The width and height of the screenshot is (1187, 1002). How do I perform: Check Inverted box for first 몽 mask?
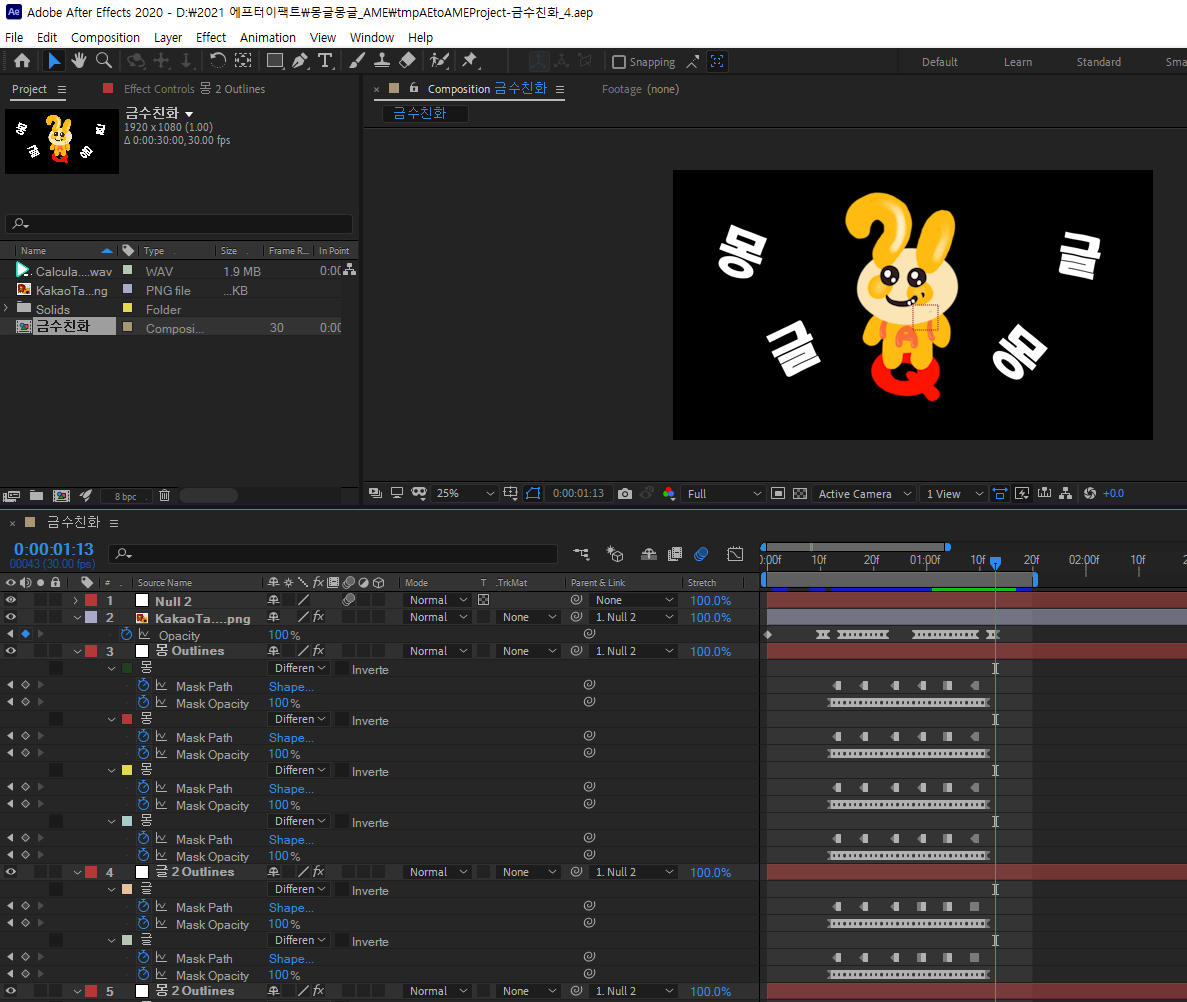pos(342,669)
